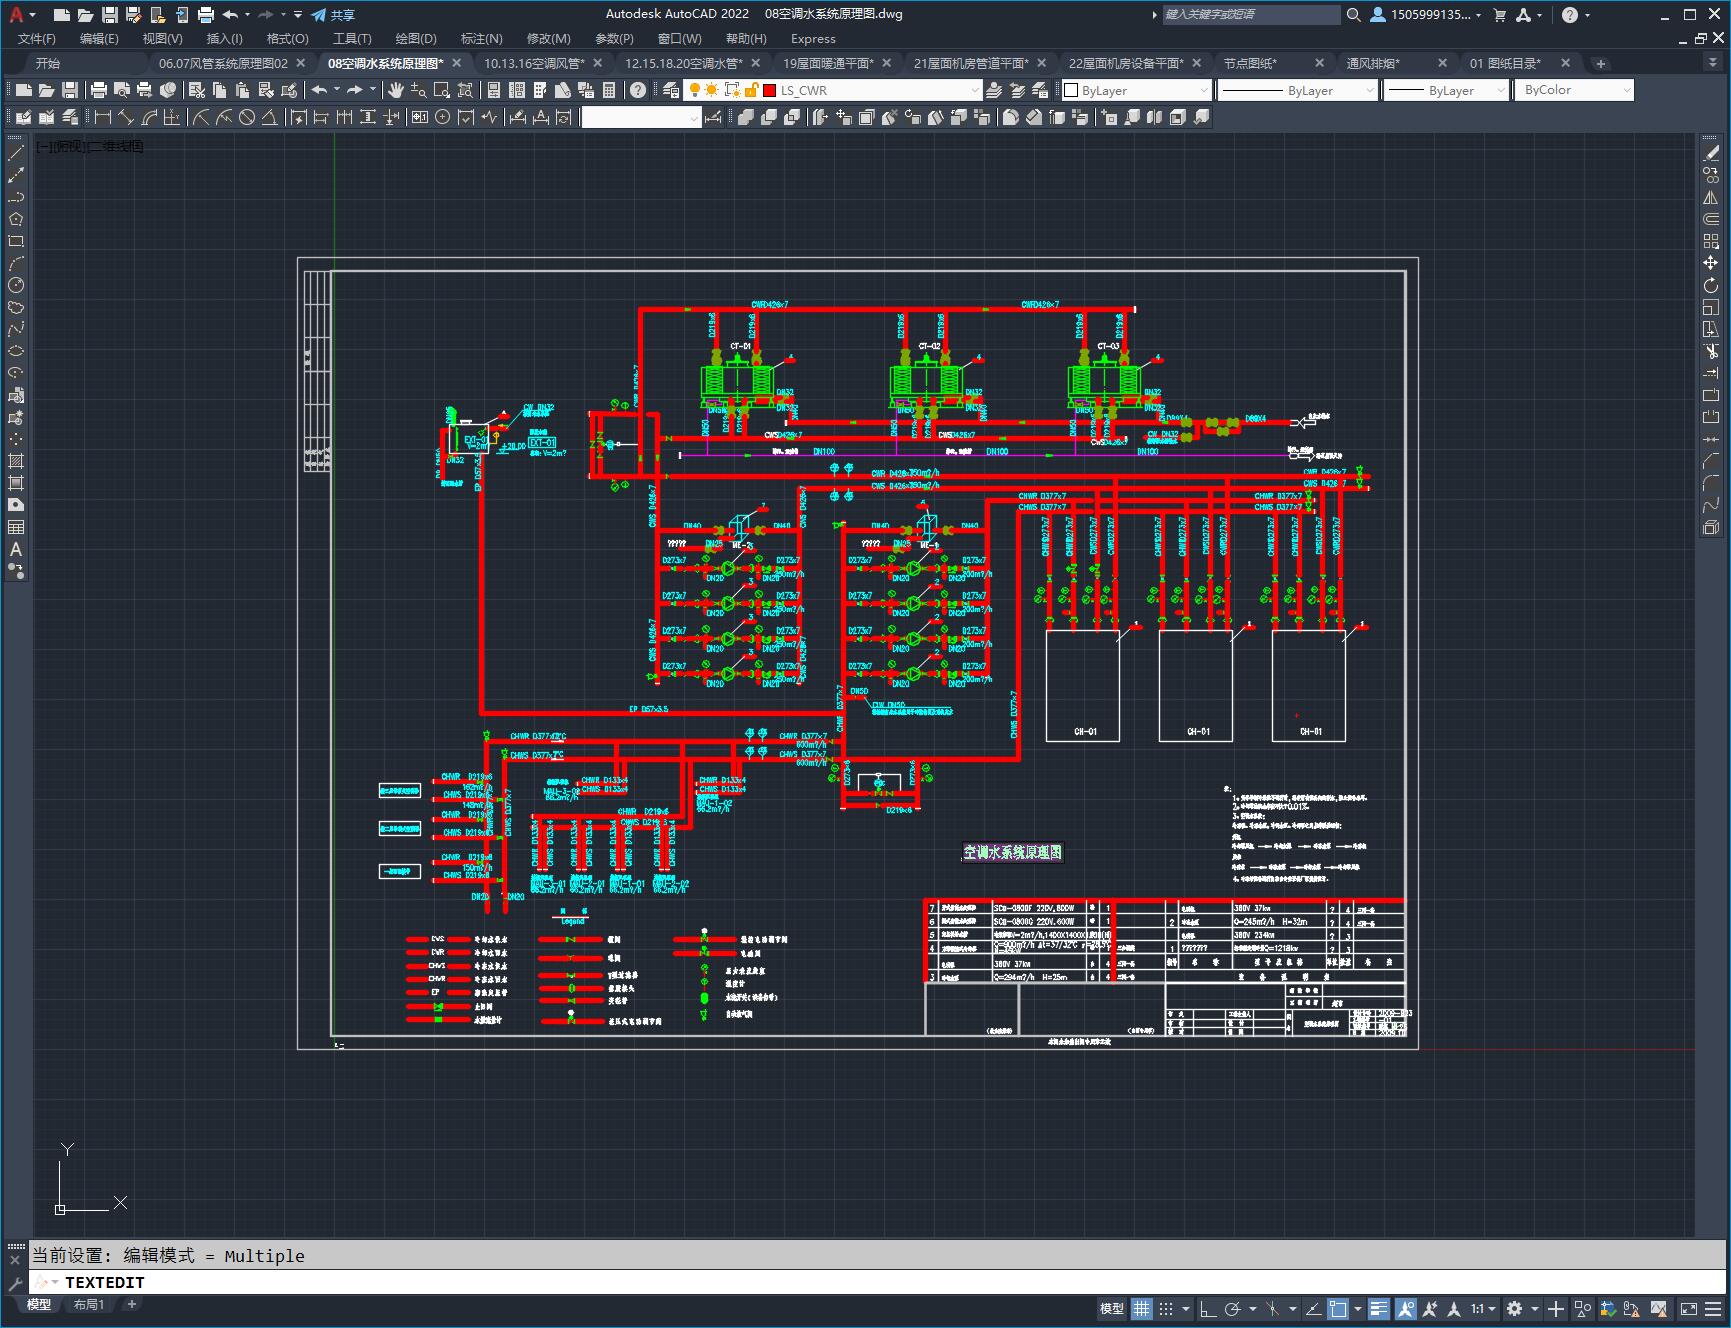Toggle lineweight display in status bar
Viewport: 1731px width, 1328px height.
click(1379, 1308)
